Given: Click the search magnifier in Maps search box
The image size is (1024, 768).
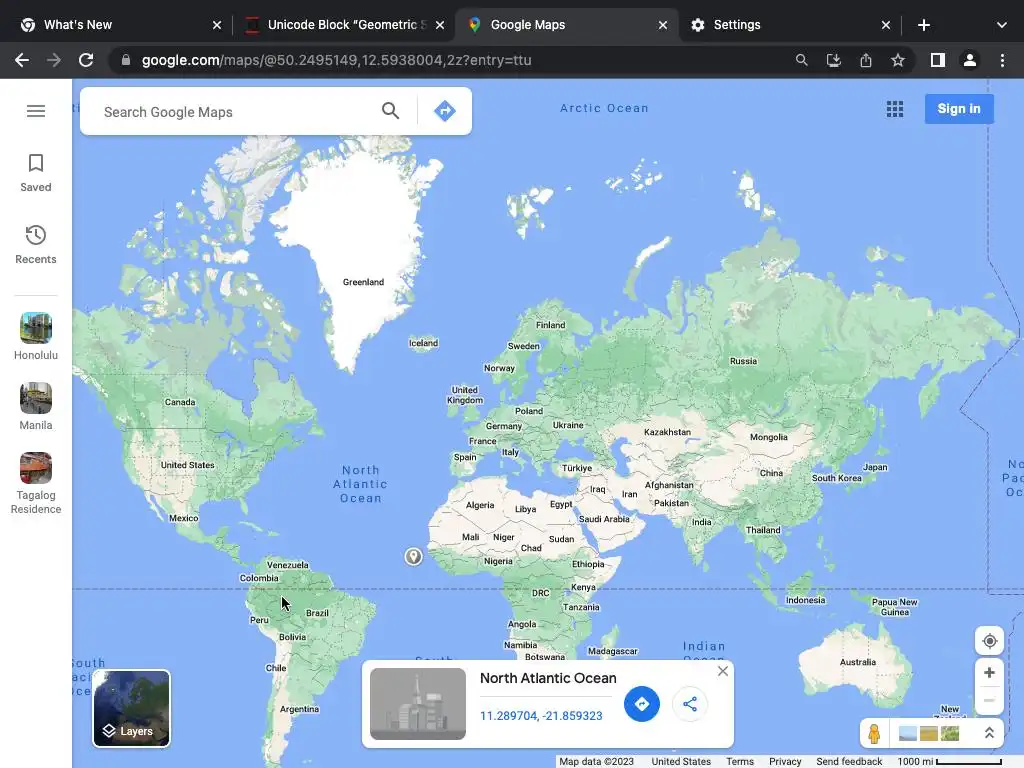Looking at the screenshot, I should [391, 111].
